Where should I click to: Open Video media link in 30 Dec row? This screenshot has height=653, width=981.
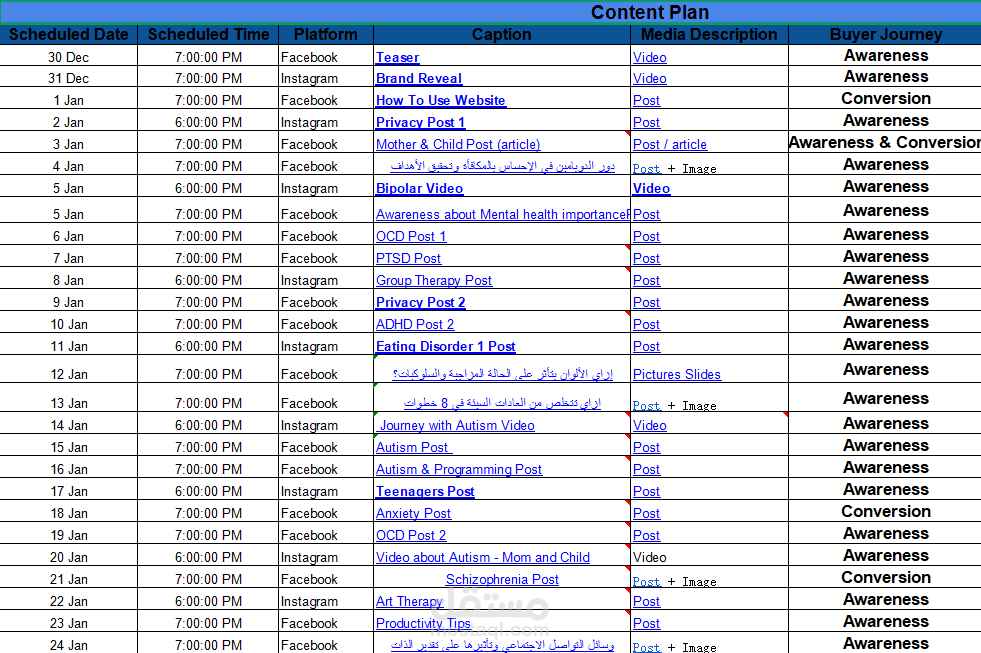tap(649, 58)
